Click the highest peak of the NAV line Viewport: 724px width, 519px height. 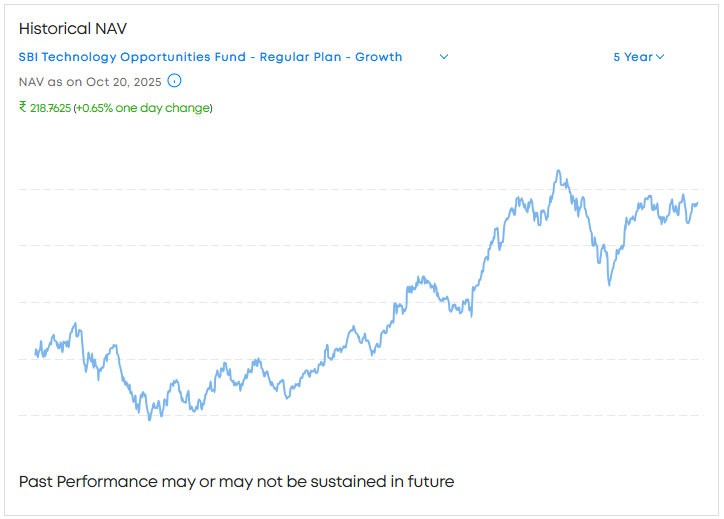tap(558, 171)
